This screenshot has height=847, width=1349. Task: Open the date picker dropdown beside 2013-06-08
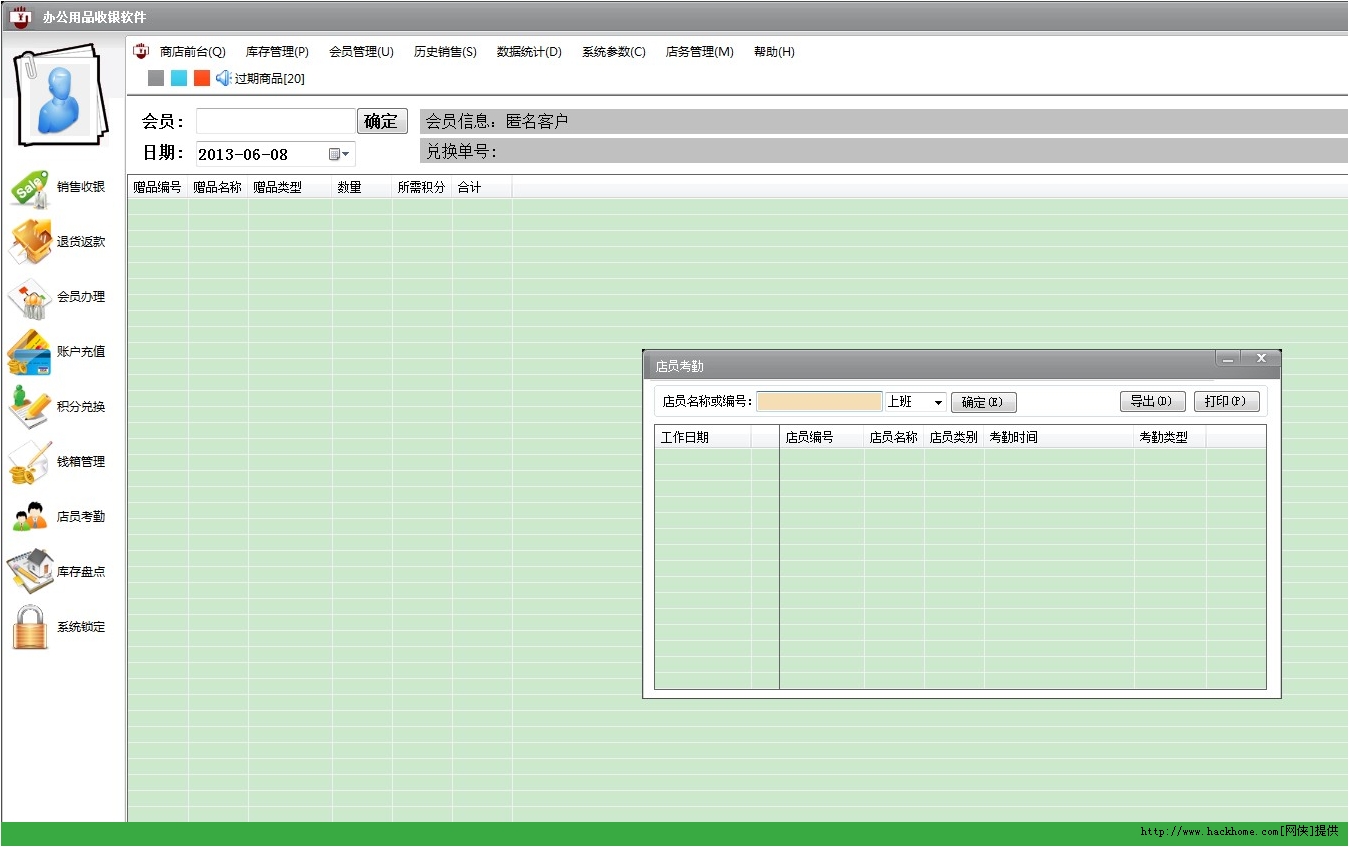(x=343, y=153)
